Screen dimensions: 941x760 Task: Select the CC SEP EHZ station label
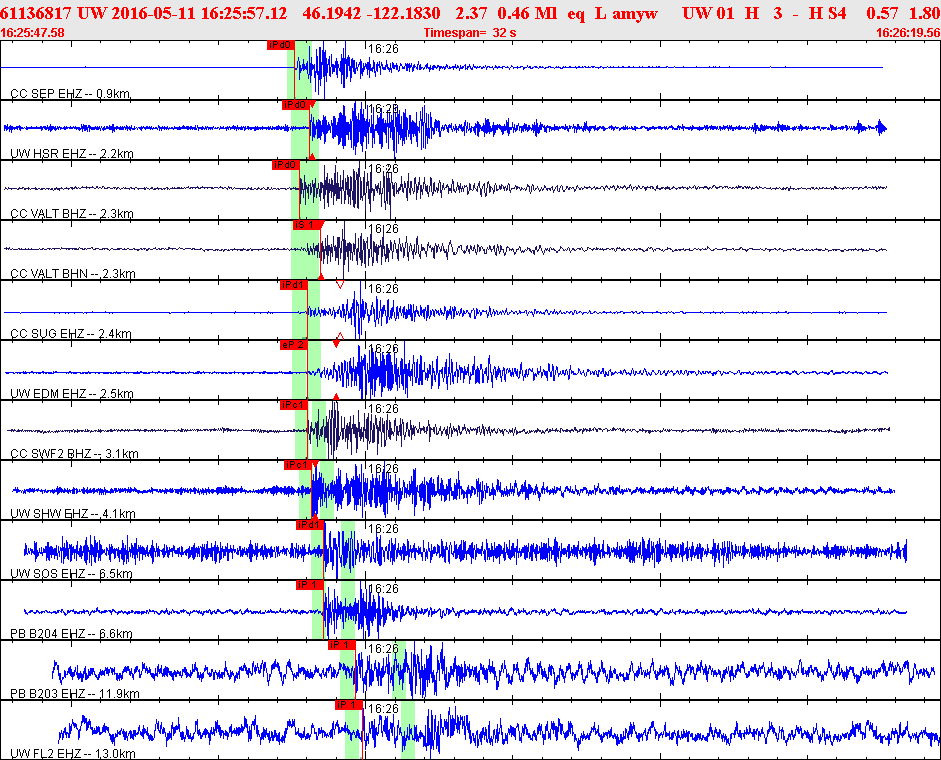pos(70,94)
